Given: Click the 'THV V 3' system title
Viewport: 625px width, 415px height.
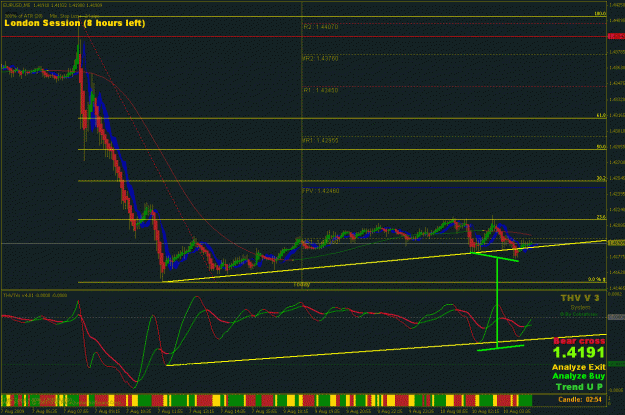Looking at the screenshot, I should [x=580, y=298].
